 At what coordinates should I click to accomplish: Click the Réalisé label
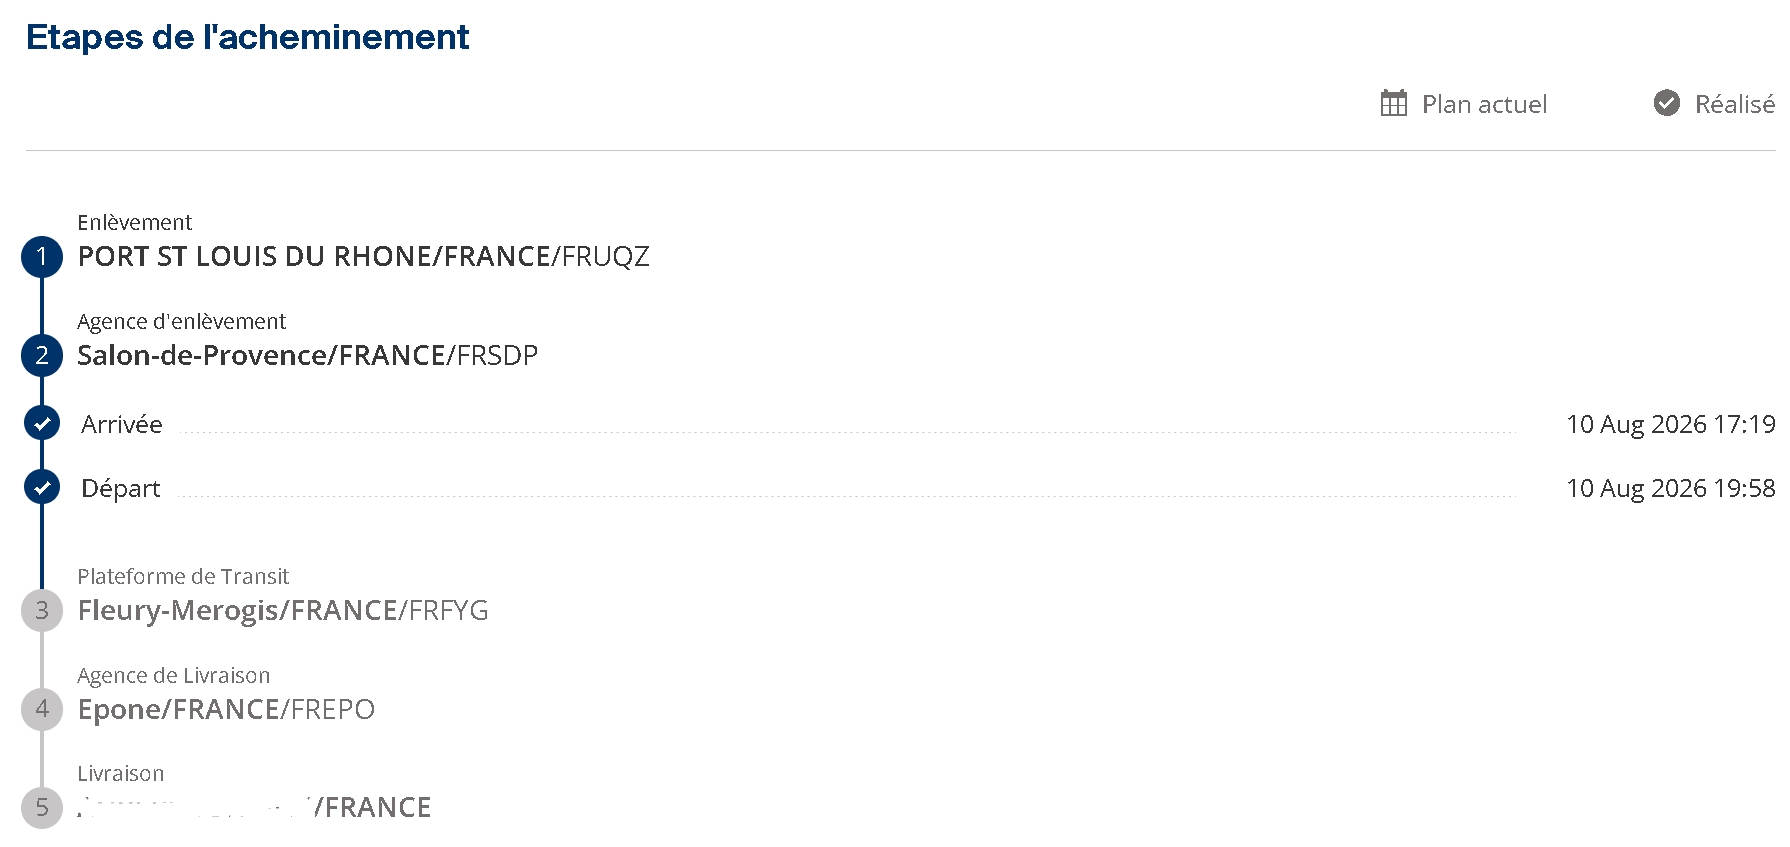click(1734, 104)
